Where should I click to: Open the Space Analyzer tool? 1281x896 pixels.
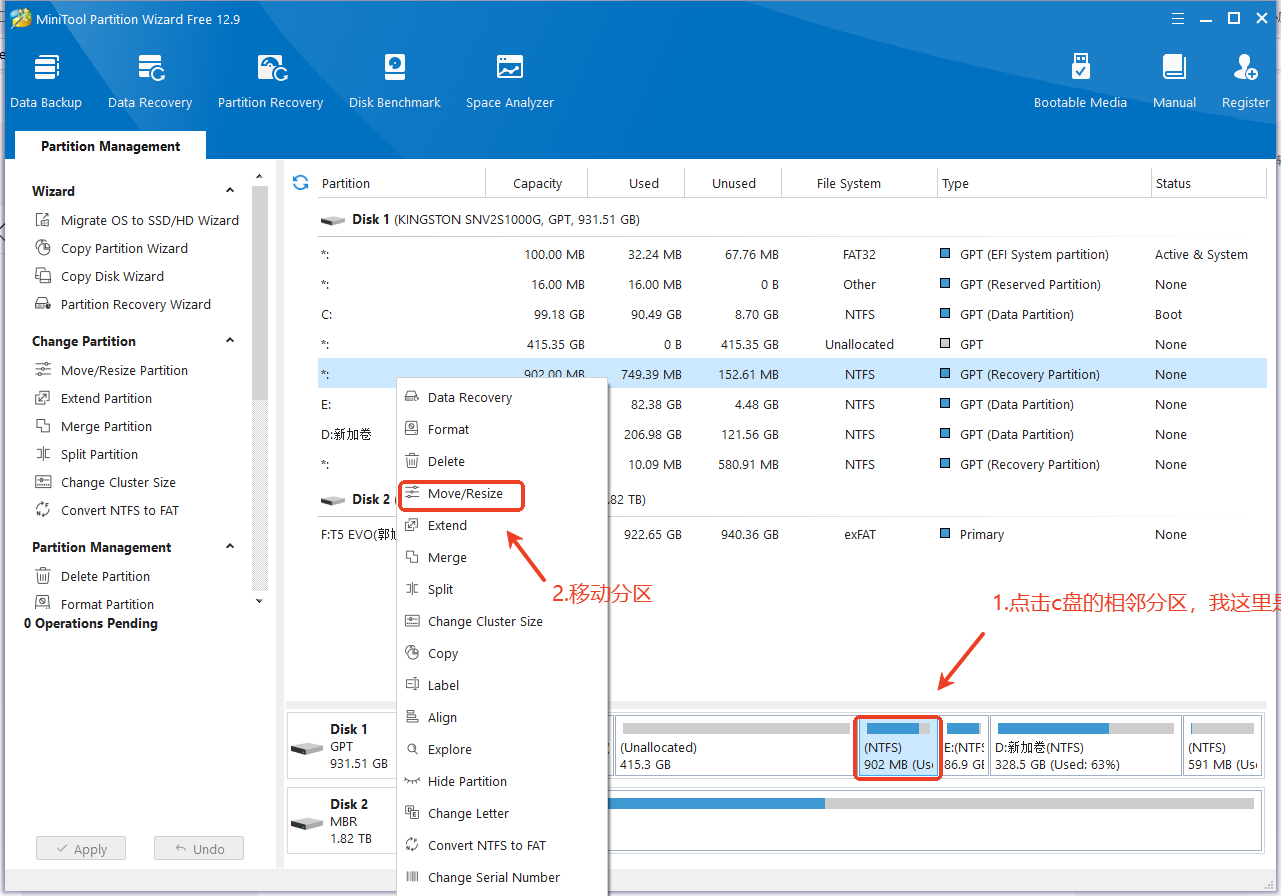510,81
